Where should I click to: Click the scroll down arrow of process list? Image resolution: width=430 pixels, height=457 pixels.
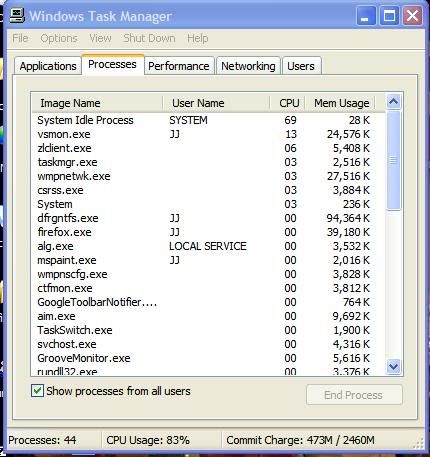(394, 367)
